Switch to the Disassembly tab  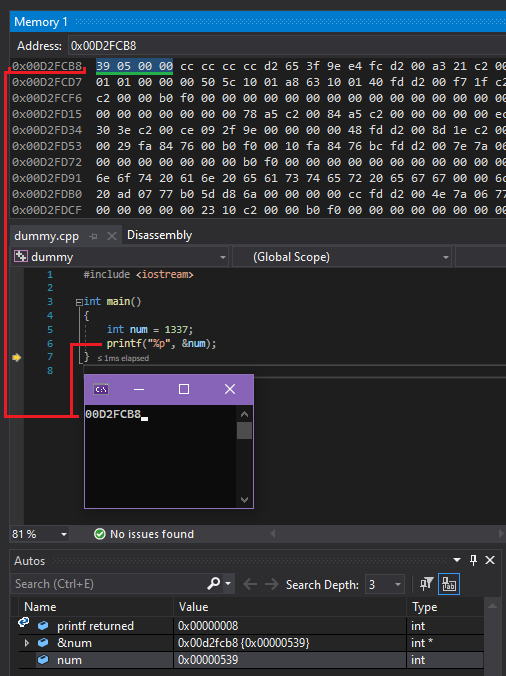coord(159,235)
